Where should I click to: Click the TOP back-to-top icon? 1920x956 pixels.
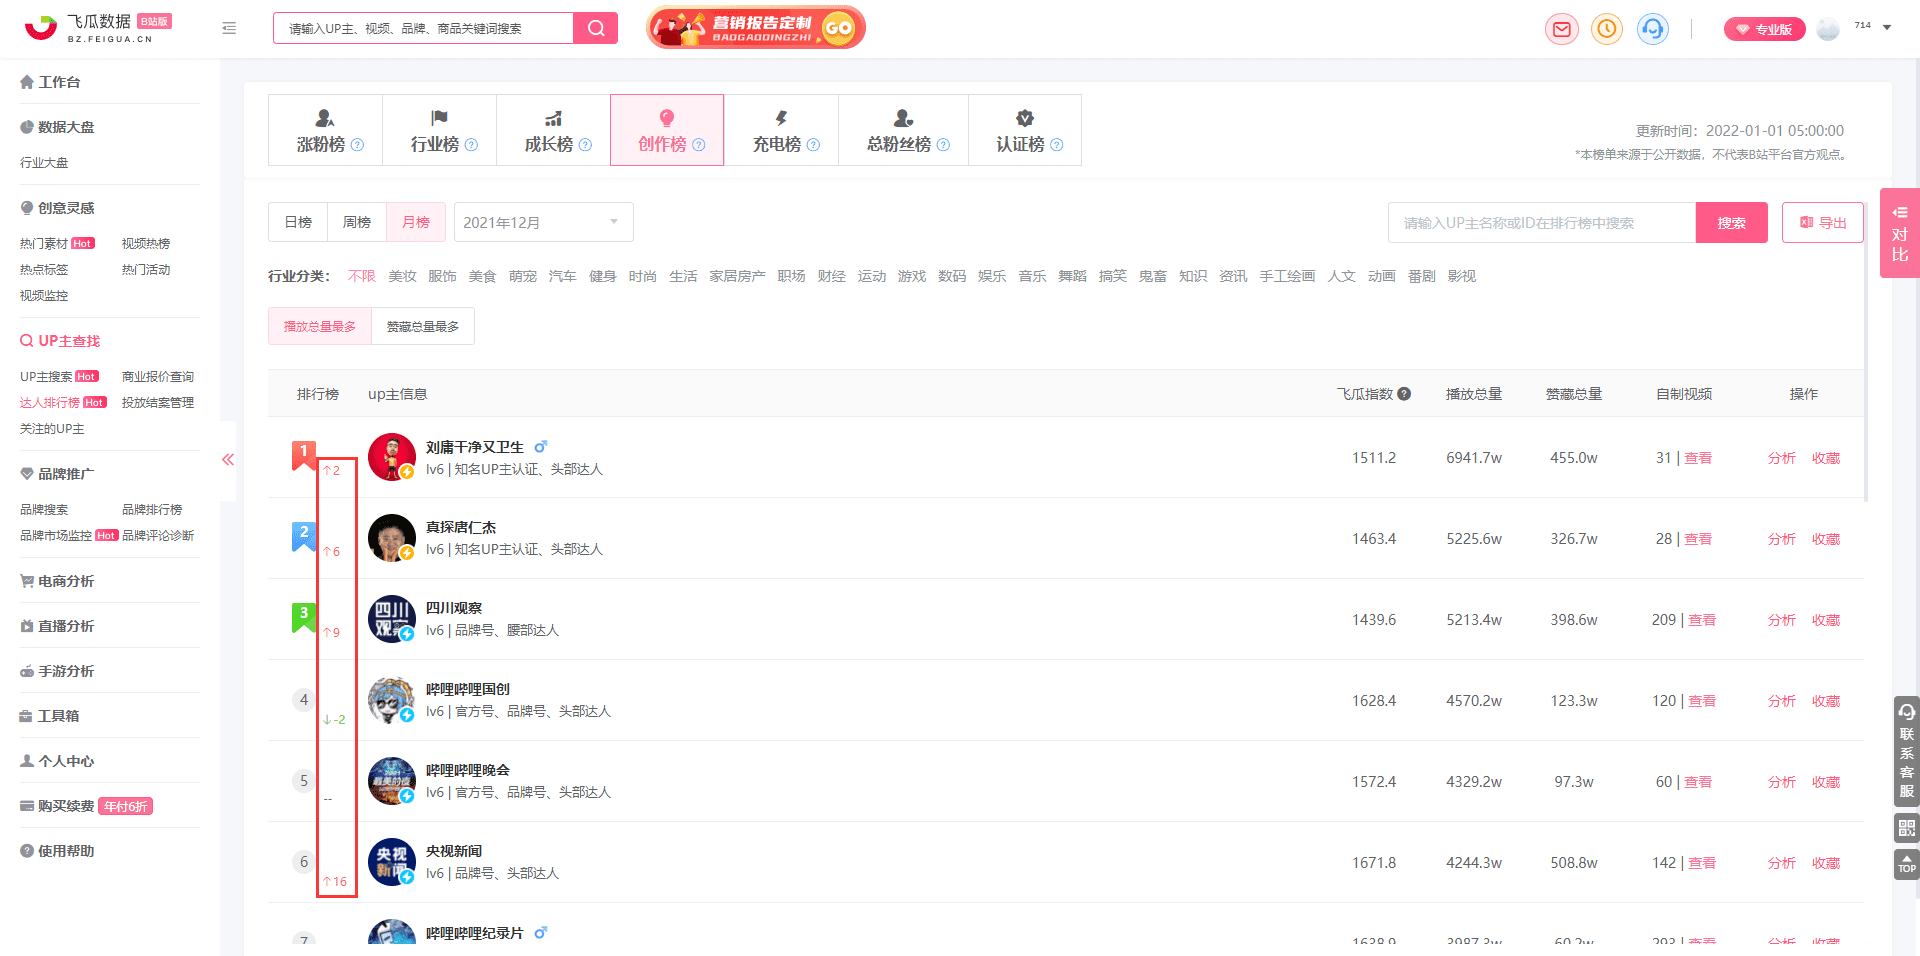coord(1907,864)
